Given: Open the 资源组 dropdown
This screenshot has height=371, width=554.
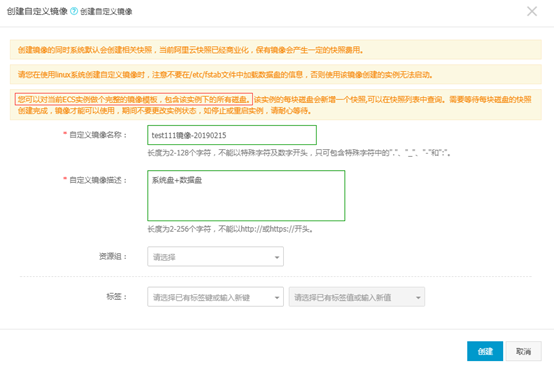Looking at the screenshot, I should (x=215, y=257).
